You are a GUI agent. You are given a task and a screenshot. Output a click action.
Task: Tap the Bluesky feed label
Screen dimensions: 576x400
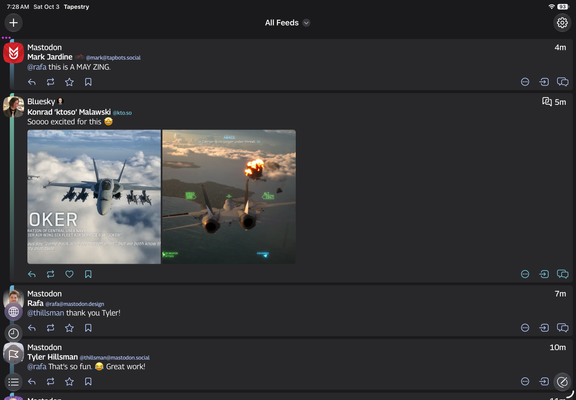tap(41, 102)
